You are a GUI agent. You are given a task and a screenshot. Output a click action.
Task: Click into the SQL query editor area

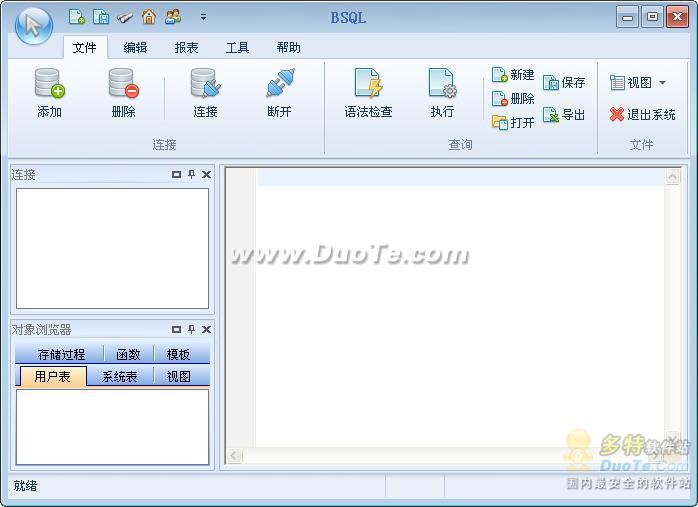click(460, 308)
